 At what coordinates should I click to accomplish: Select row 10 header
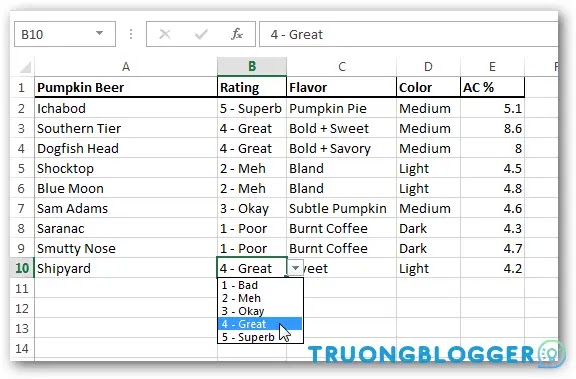click(22, 268)
